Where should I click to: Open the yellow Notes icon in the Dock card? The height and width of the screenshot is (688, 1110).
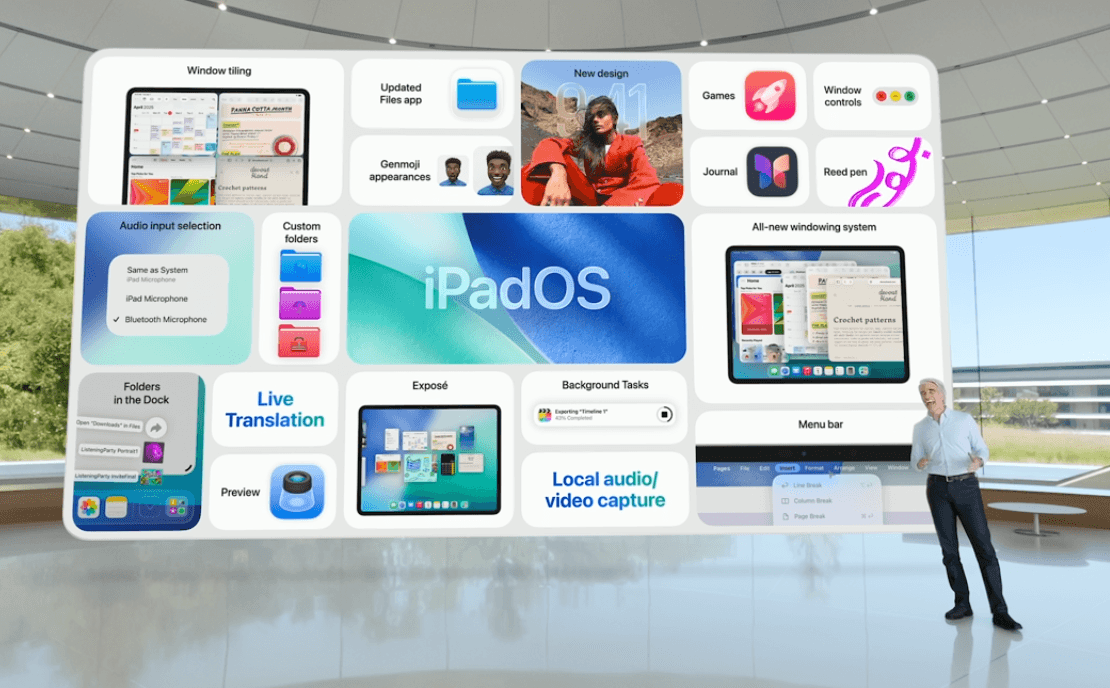tap(116, 507)
